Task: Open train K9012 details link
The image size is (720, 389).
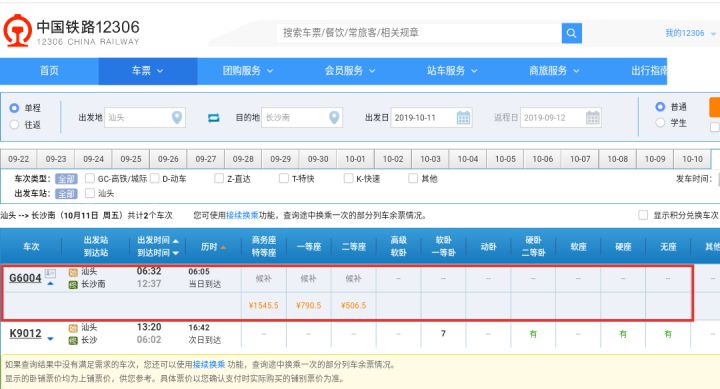Action: click(x=25, y=333)
